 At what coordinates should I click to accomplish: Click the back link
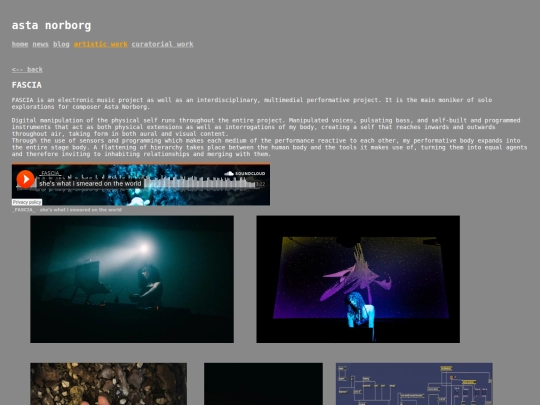[x=27, y=70]
